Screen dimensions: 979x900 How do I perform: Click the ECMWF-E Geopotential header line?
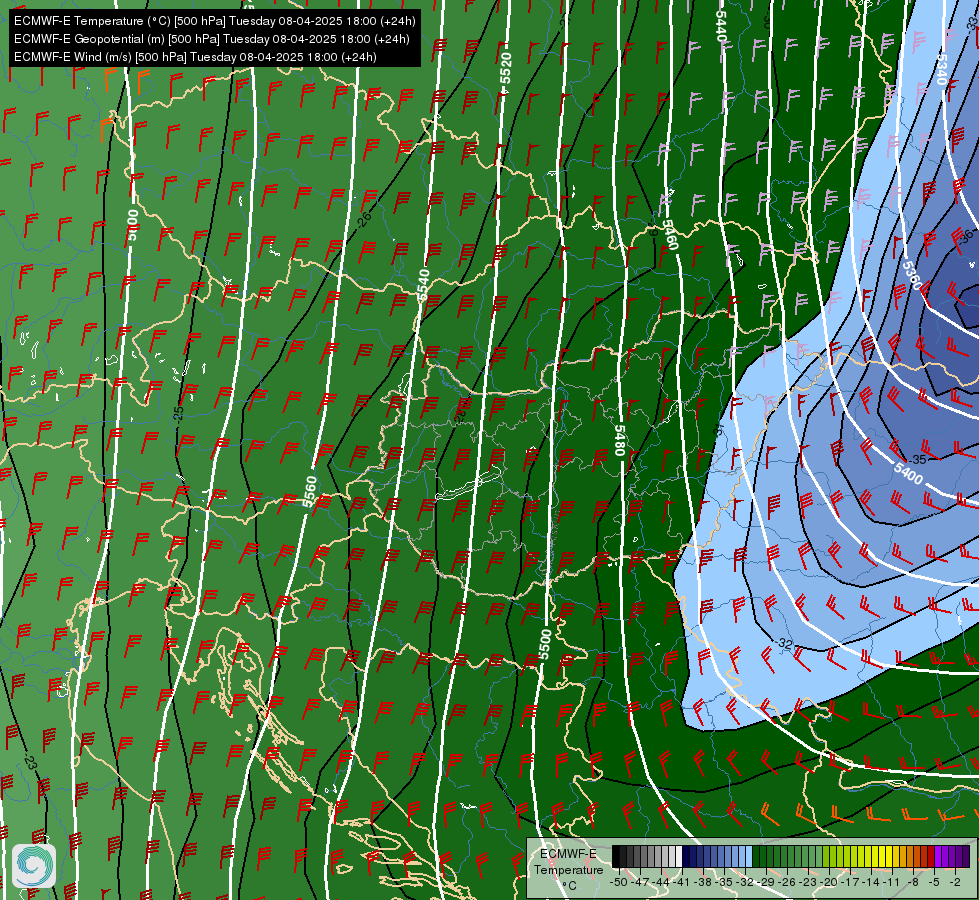pyautogui.click(x=212, y=39)
